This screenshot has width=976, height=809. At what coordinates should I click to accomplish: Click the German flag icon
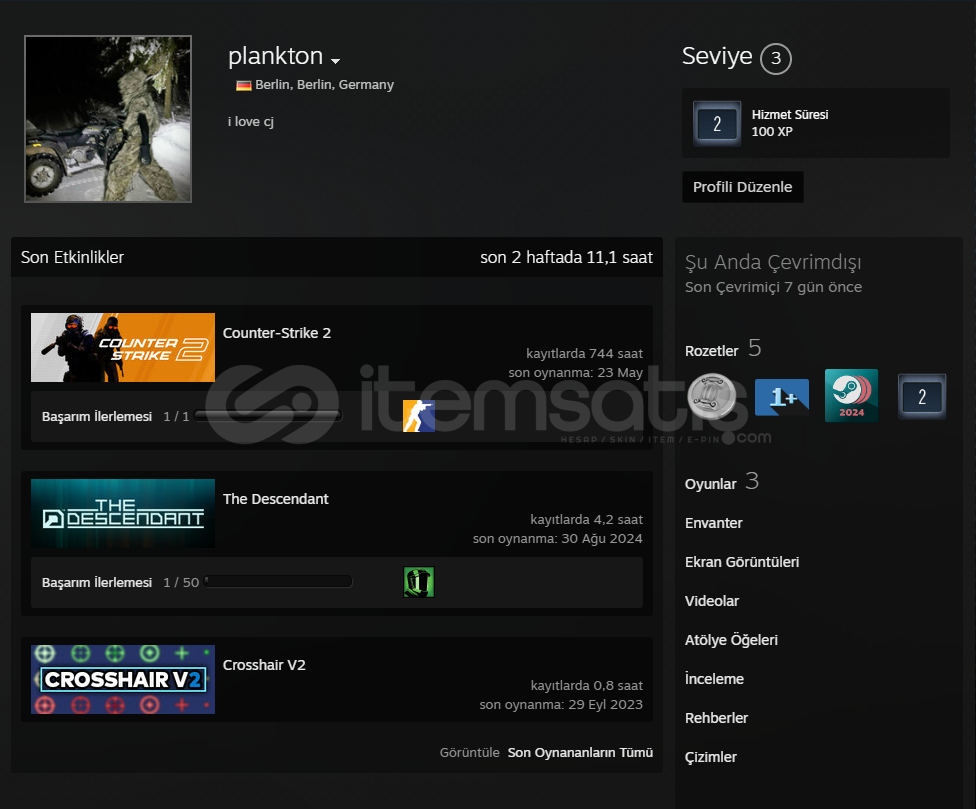point(243,85)
